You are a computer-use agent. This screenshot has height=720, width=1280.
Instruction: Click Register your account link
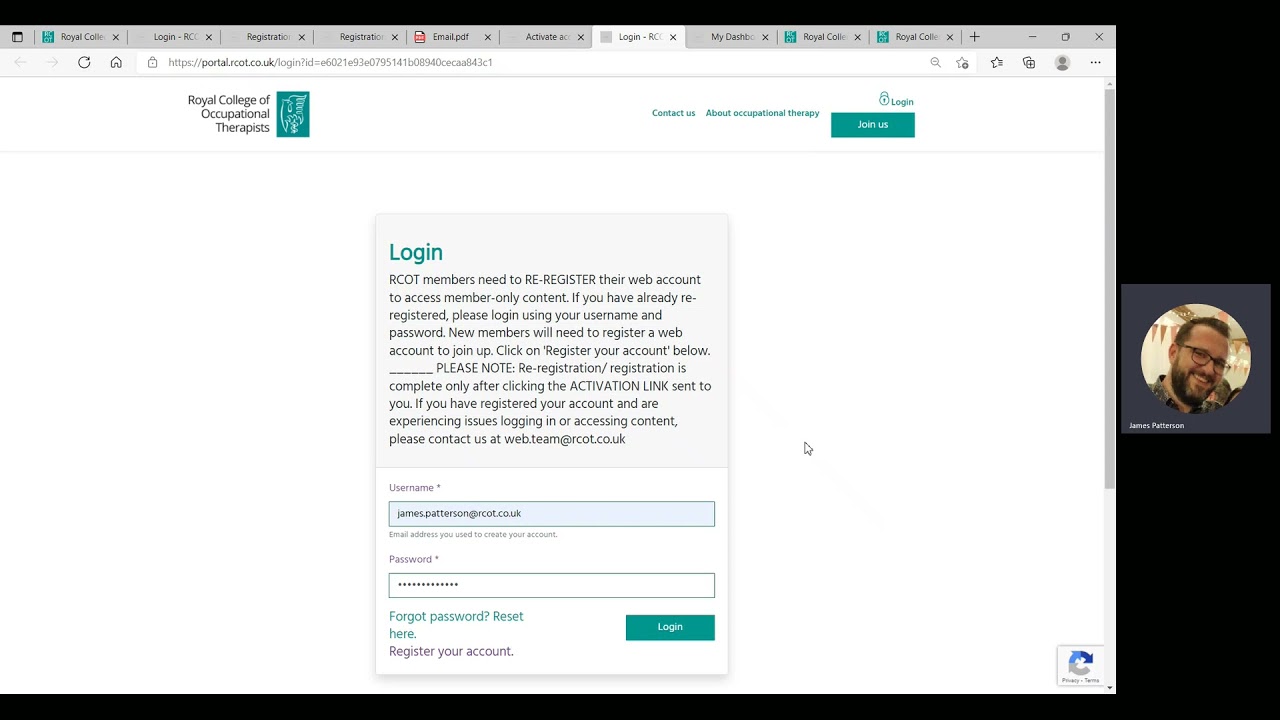[451, 651]
